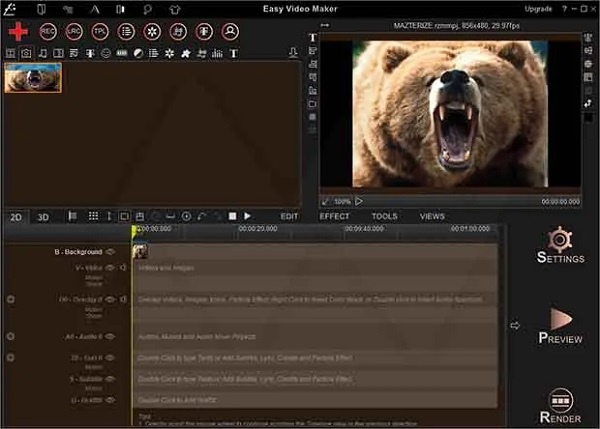
Task: Click the circled list lines icon
Action: 126,31
